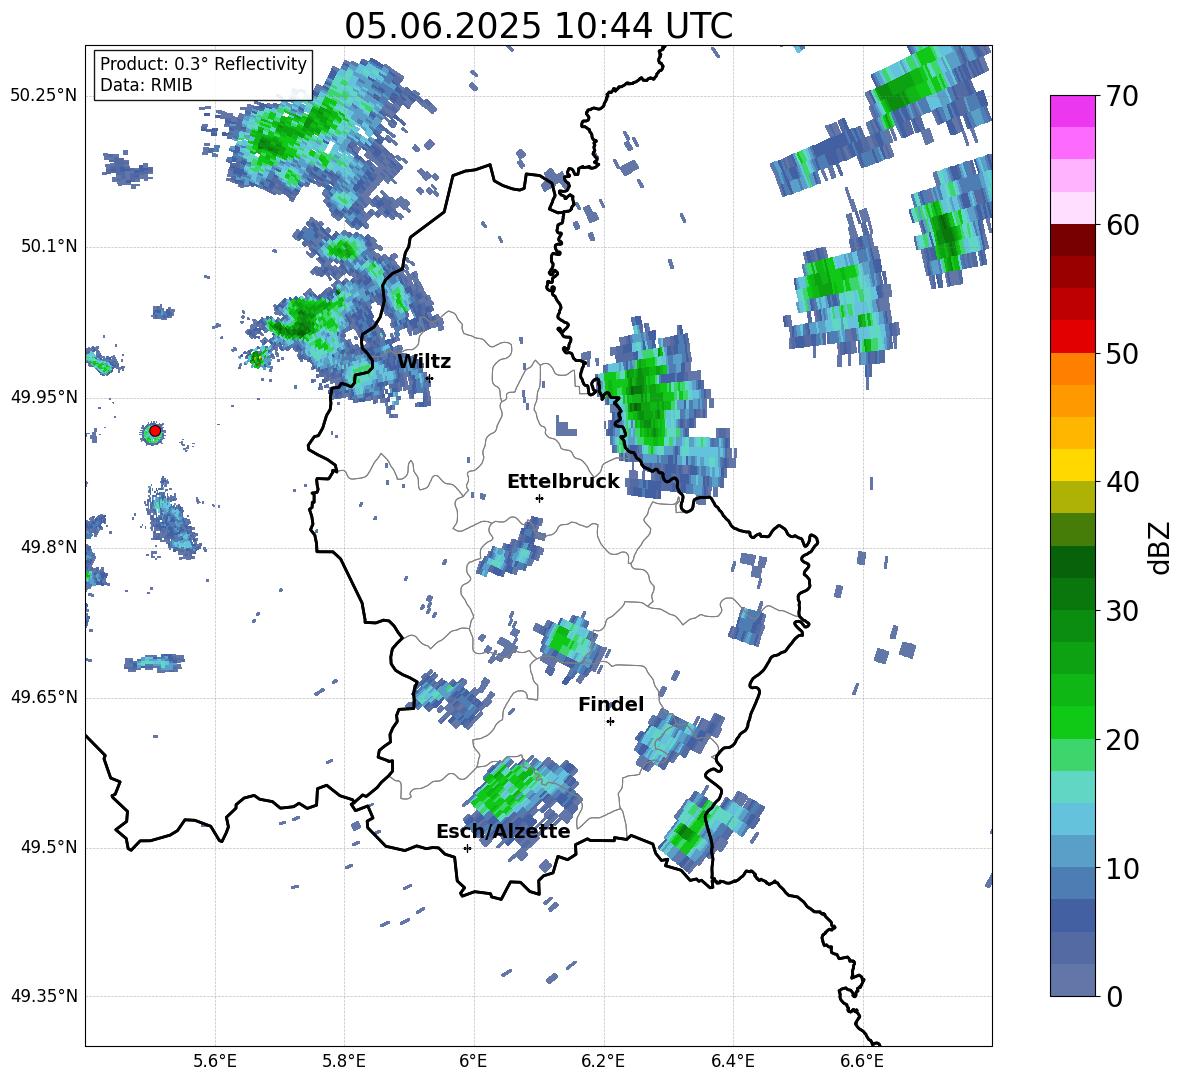This screenshot has width=1184, height=1081.
Task: Click the 60 tick on colorbar
Action: coord(1122,225)
